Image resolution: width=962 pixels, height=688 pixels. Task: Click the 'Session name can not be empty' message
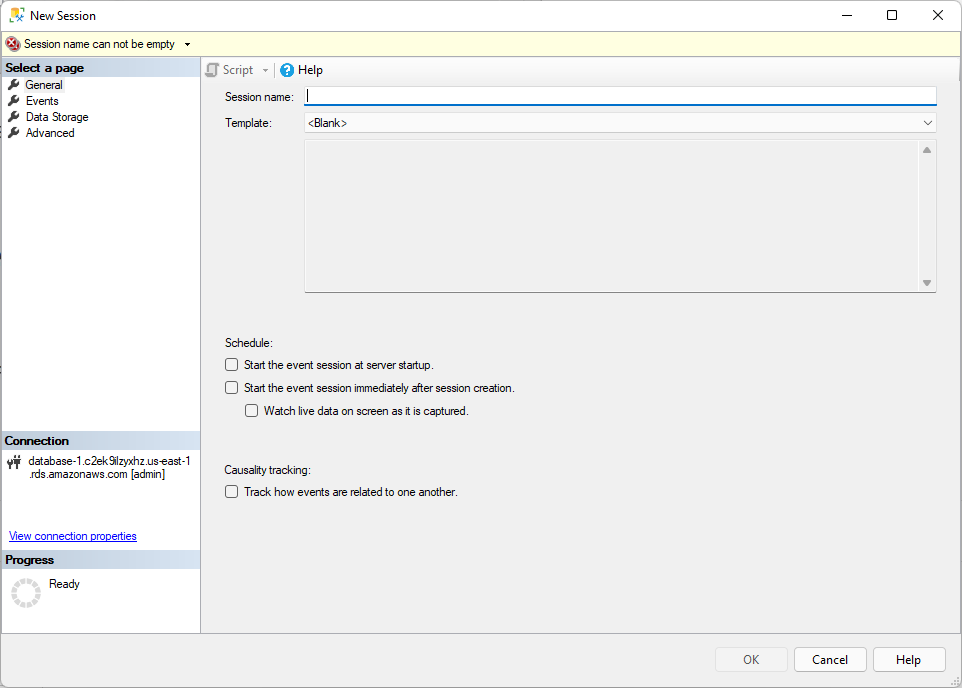(x=99, y=44)
